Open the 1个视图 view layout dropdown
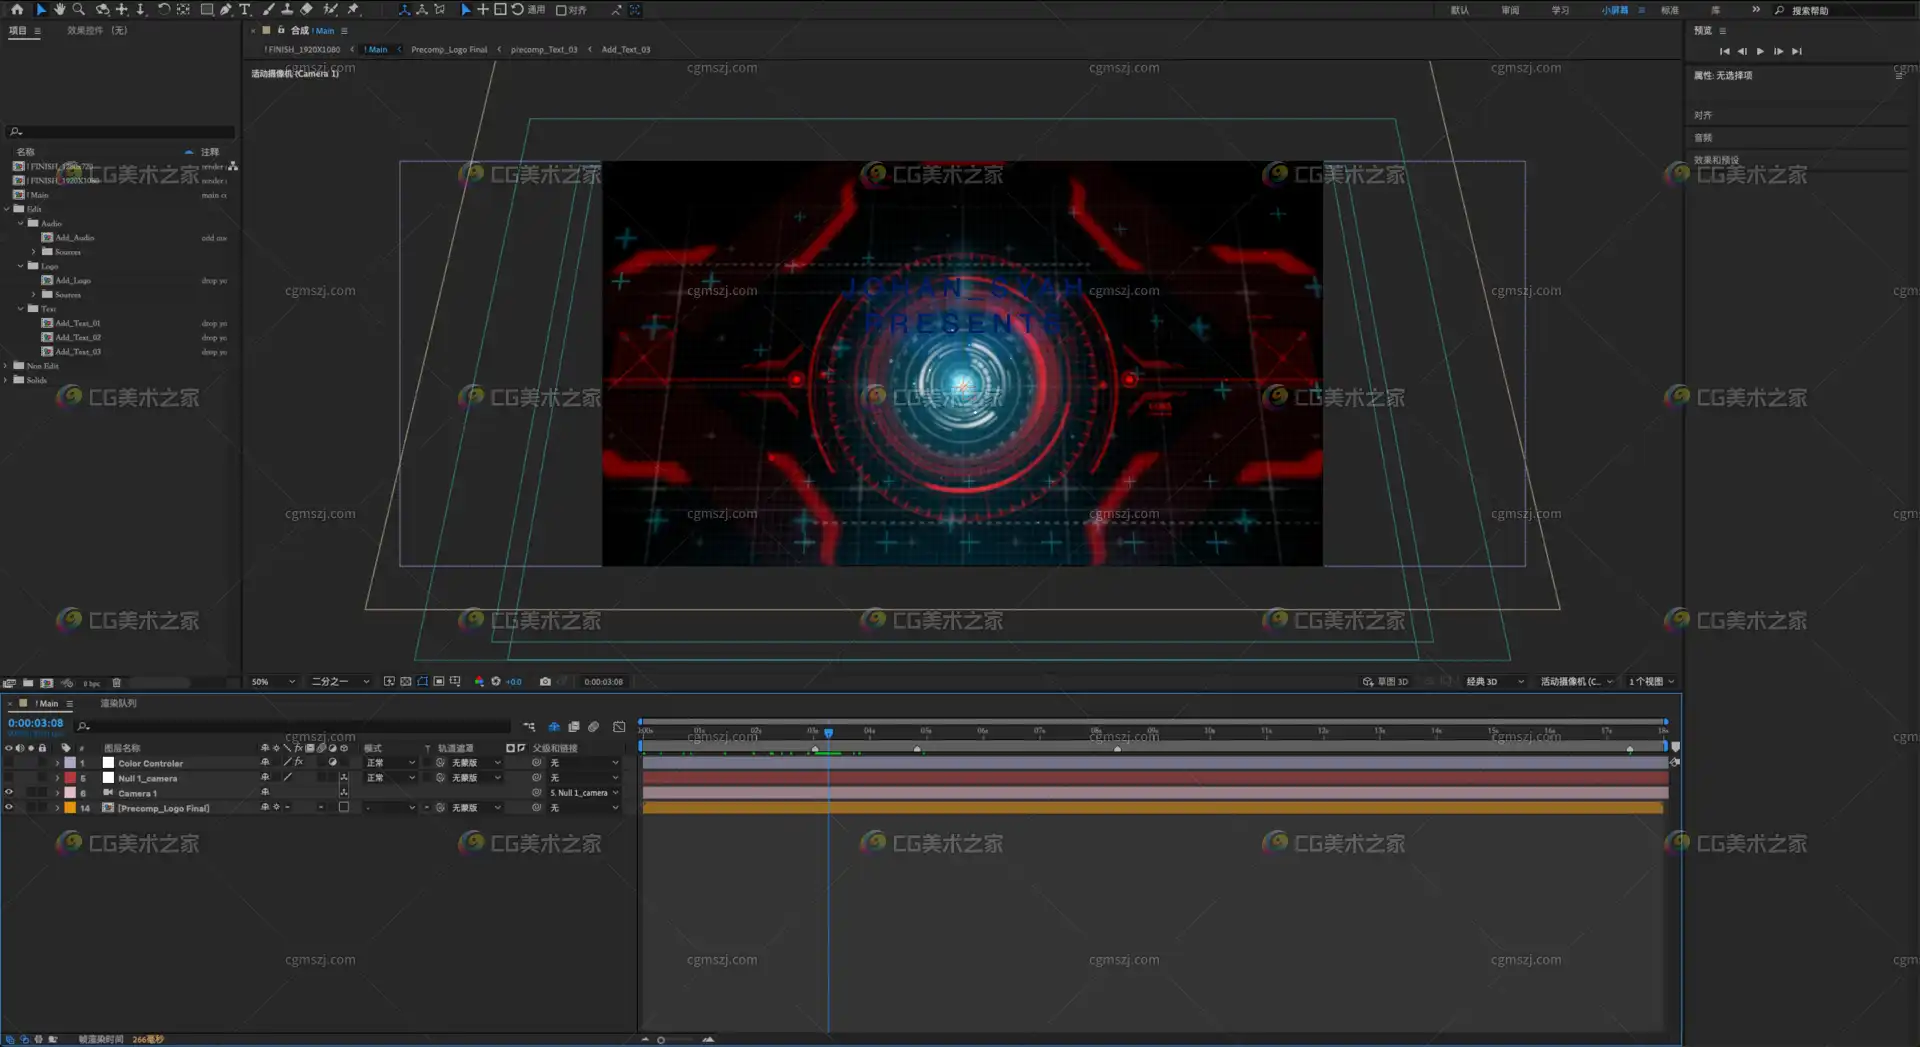This screenshot has height=1047, width=1920. click(1651, 681)
